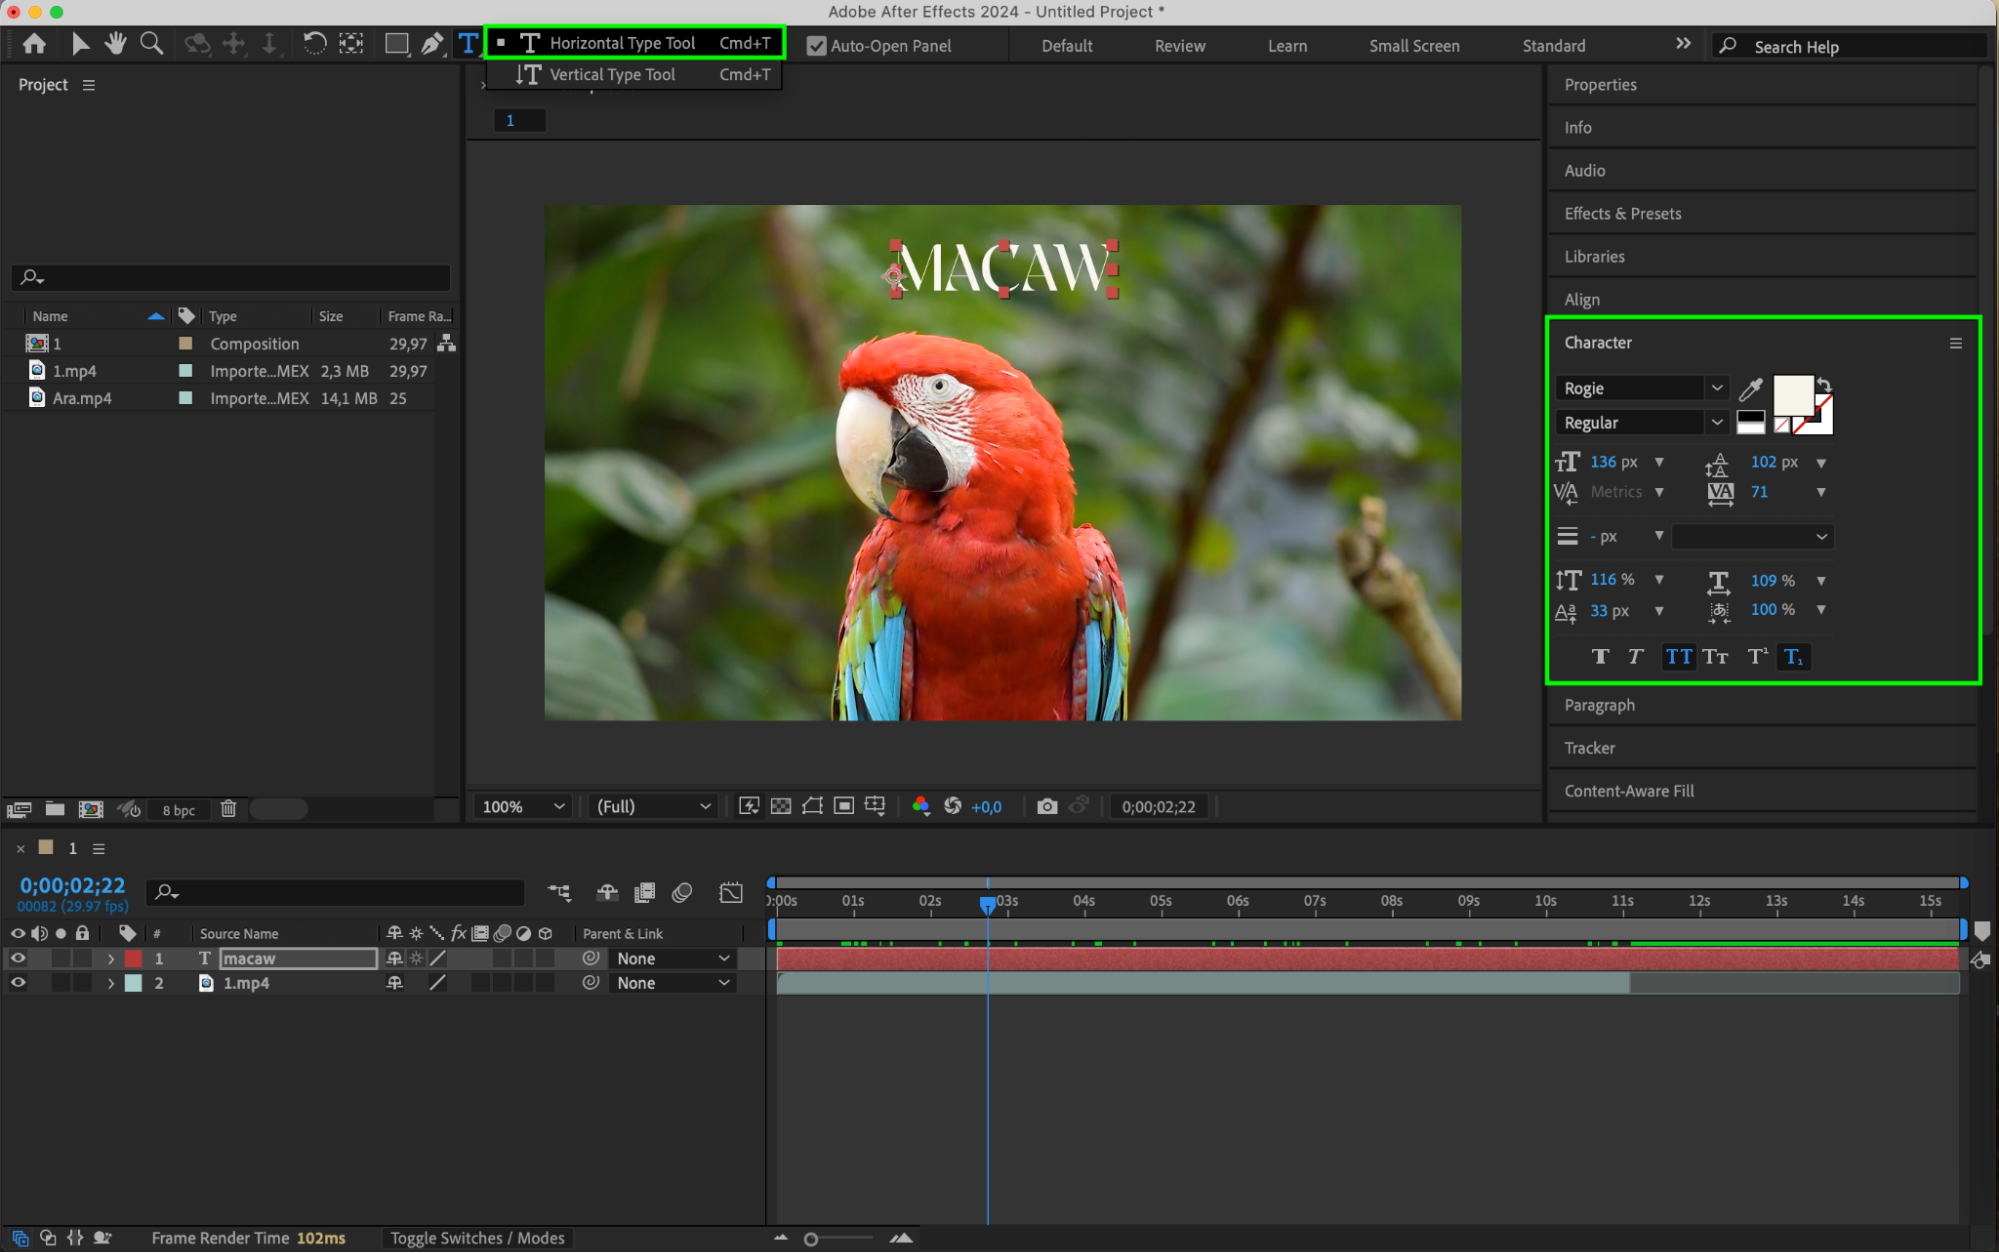This screenshot has height=1253, width=1999.
Task: Click the eyedropper in Character panel
Action: [x=1751, y=389]
